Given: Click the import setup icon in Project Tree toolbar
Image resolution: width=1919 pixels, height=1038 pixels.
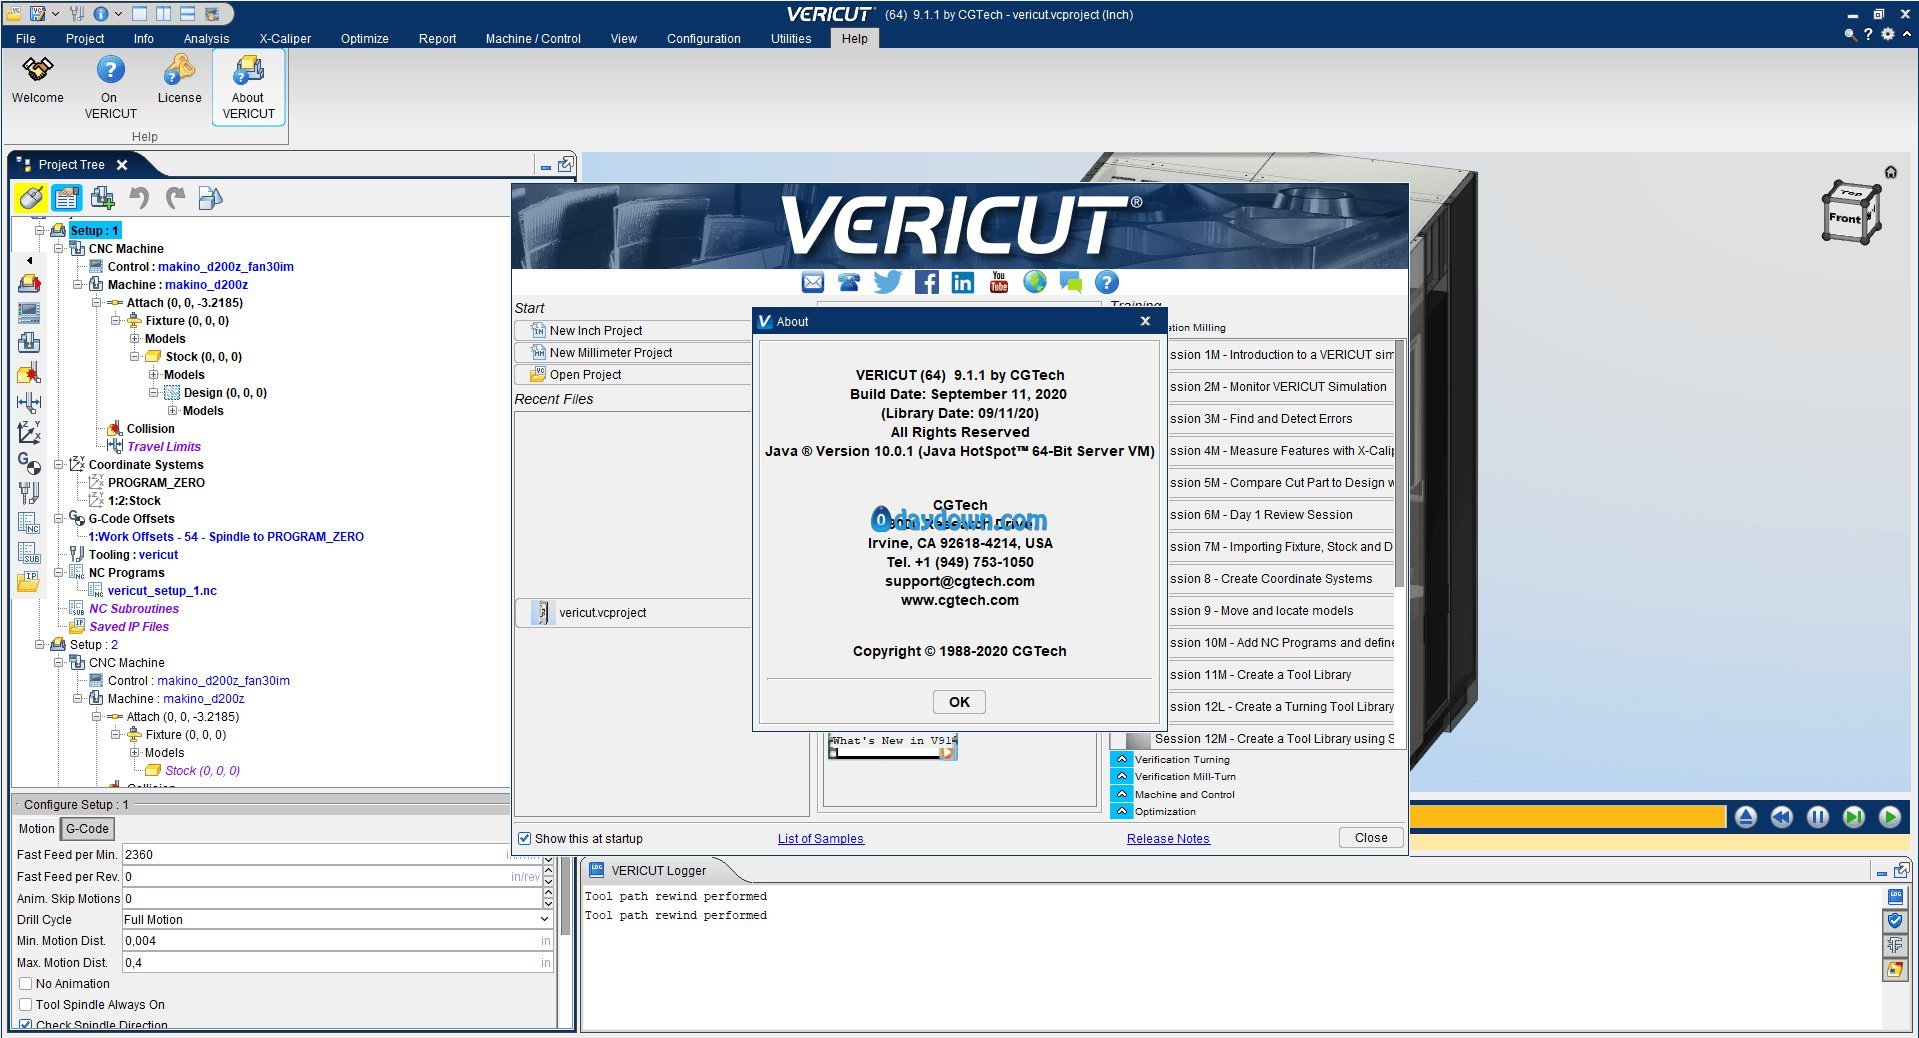Looking at the screenshot, I should point(102,198).
